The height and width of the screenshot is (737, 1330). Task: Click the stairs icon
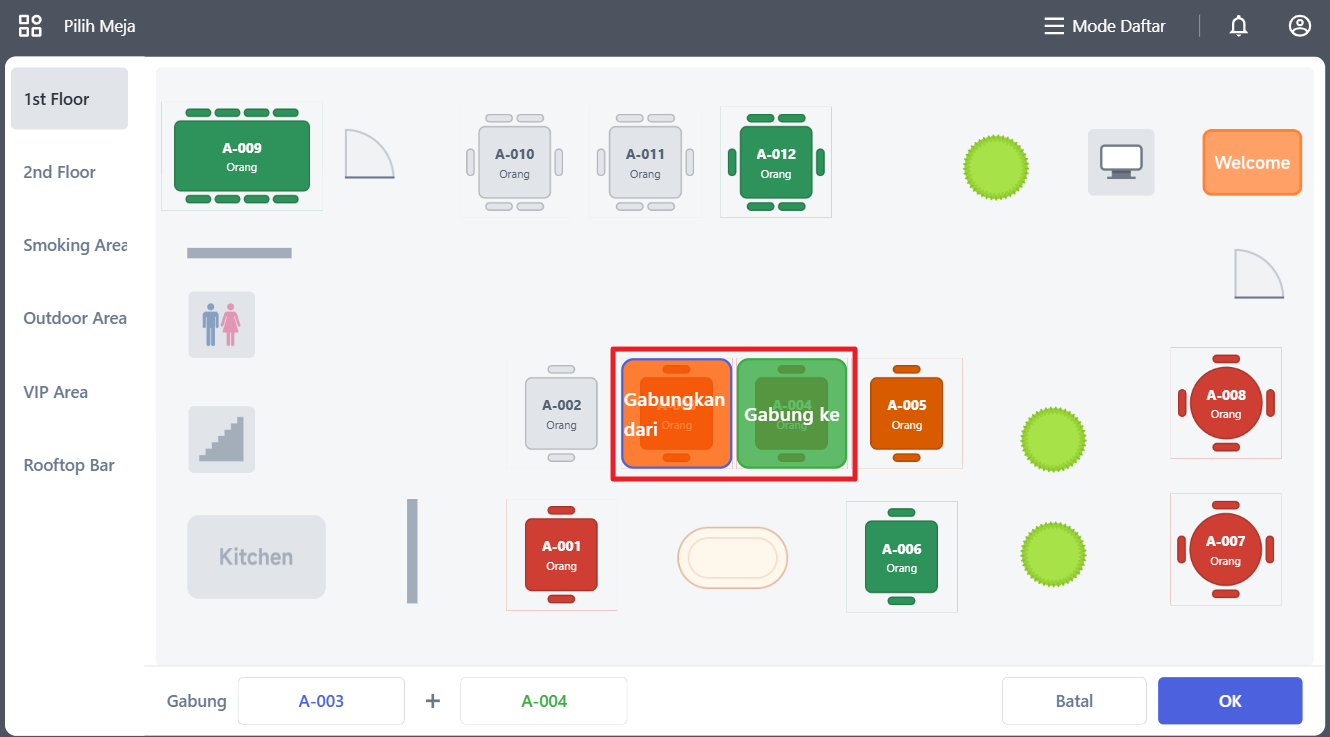(221, 440)
